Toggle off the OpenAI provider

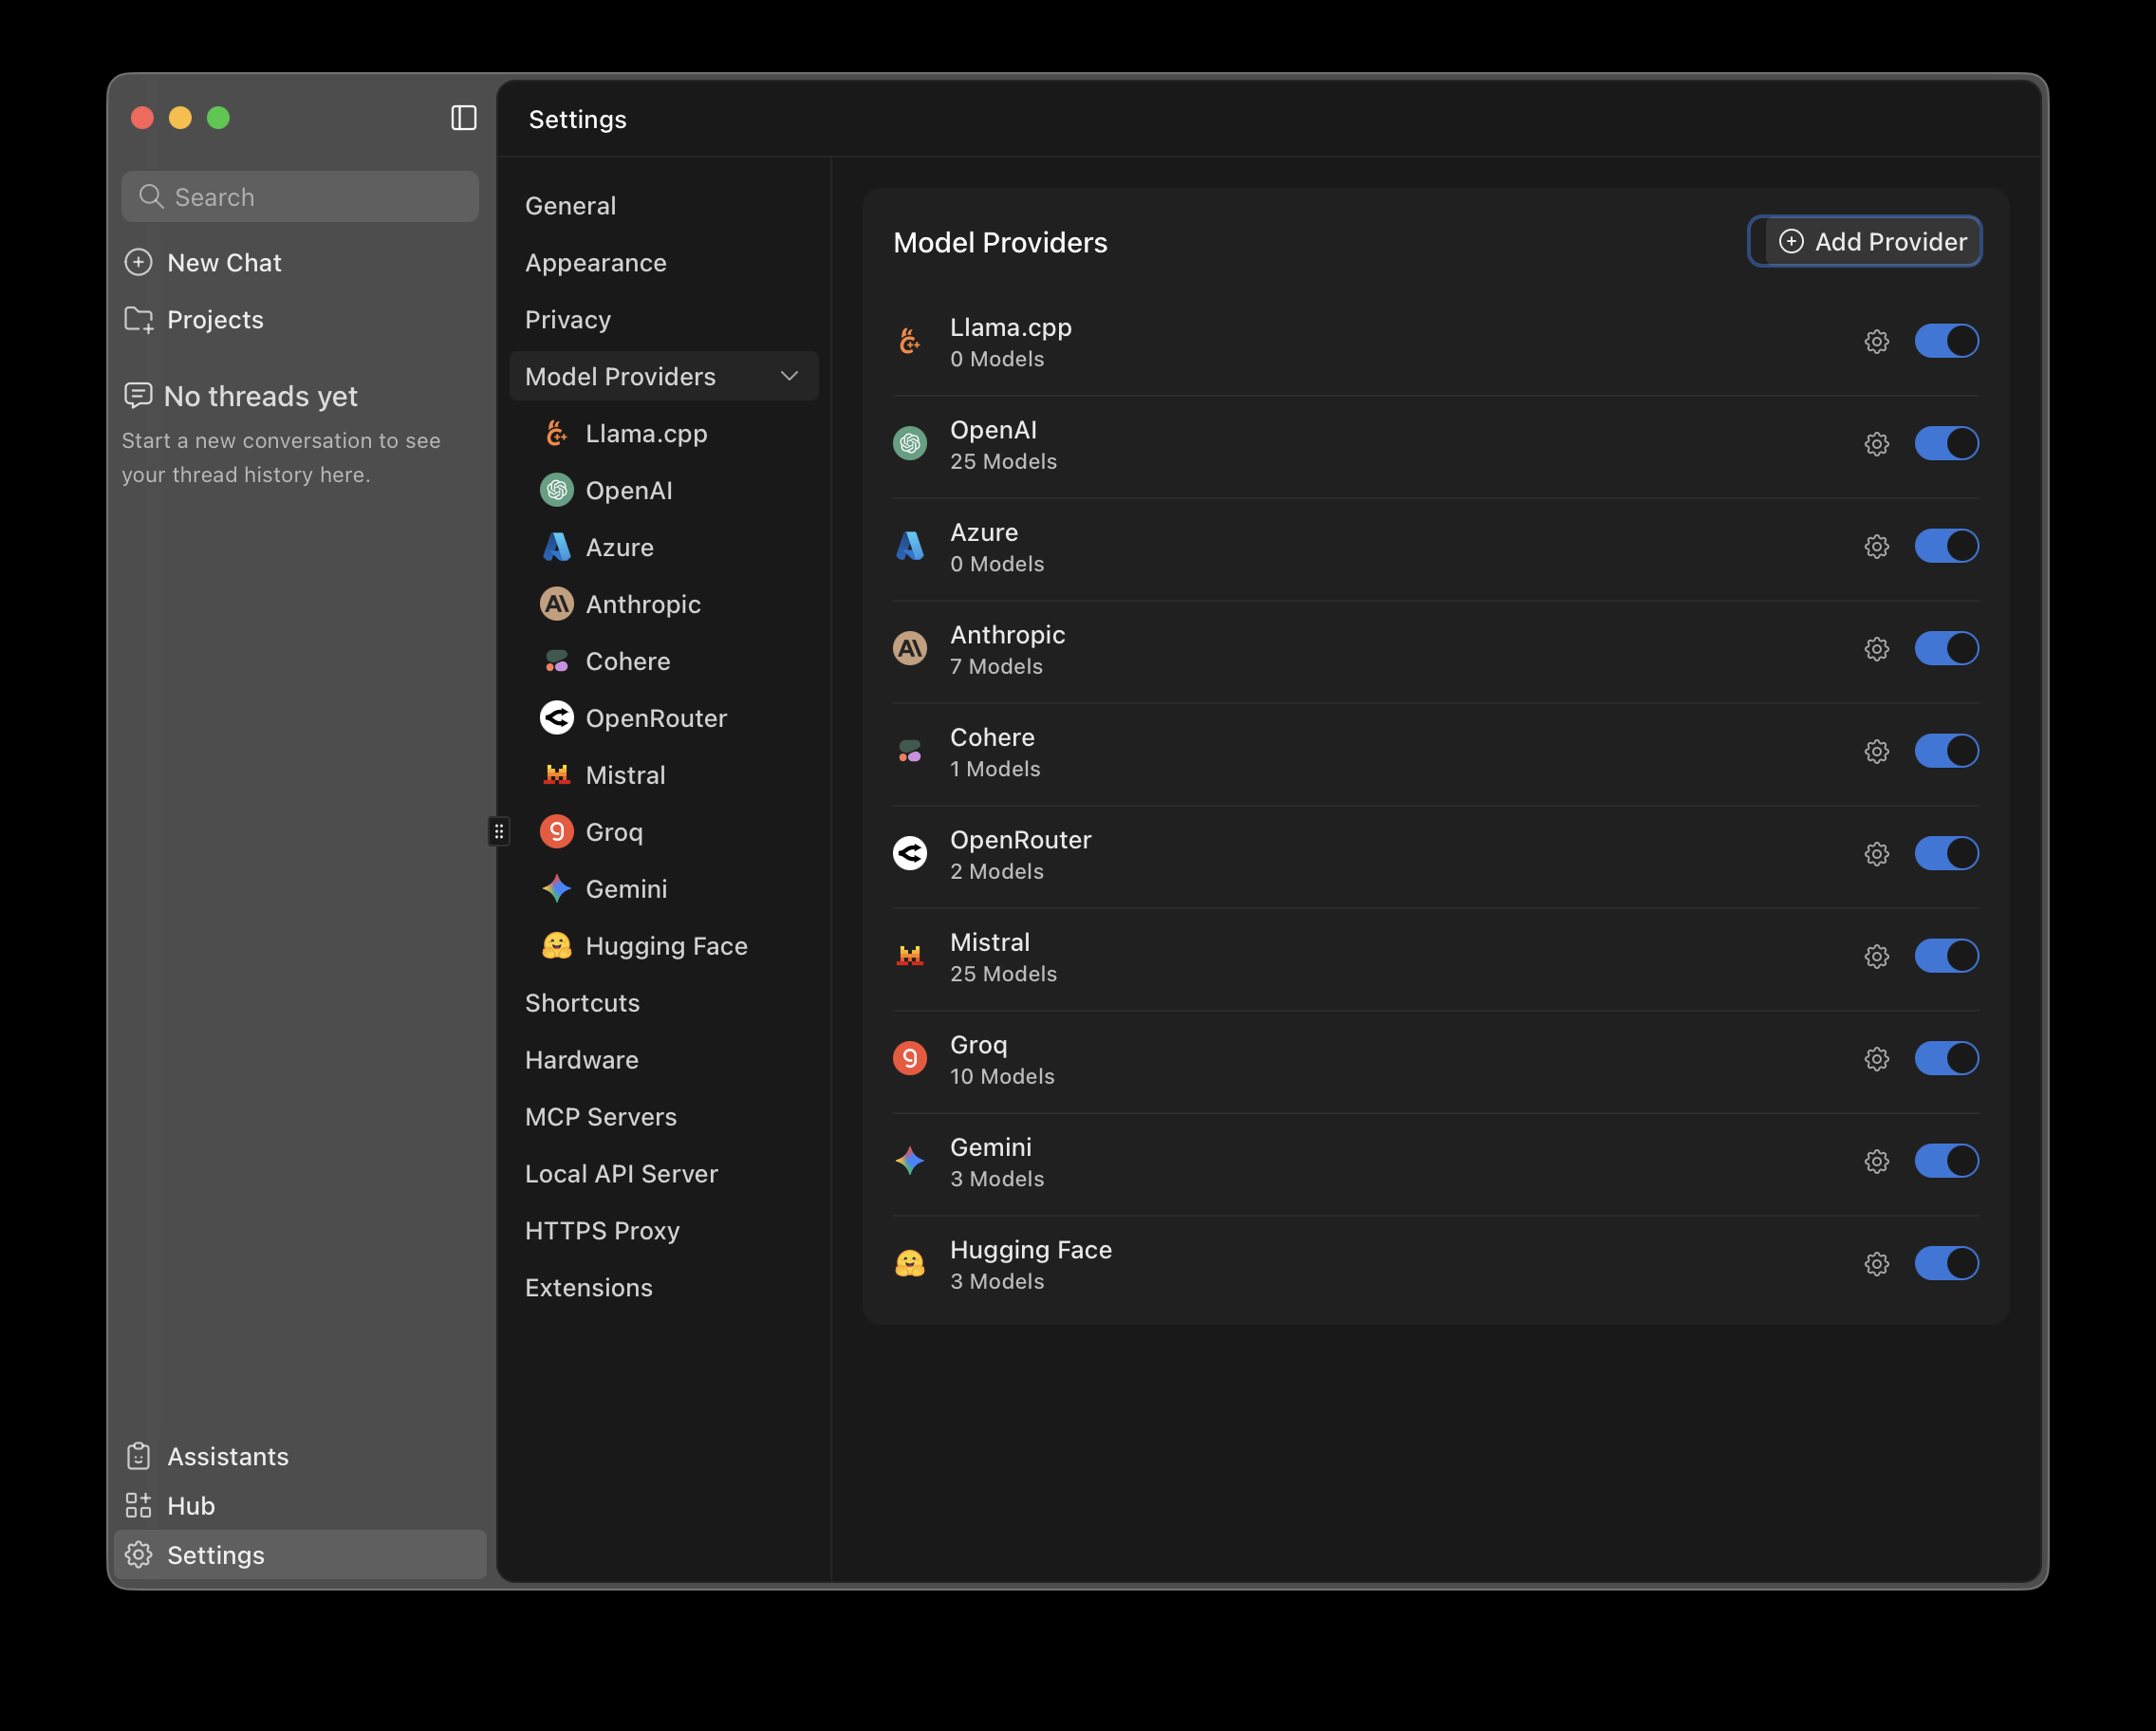(1946, 443)
